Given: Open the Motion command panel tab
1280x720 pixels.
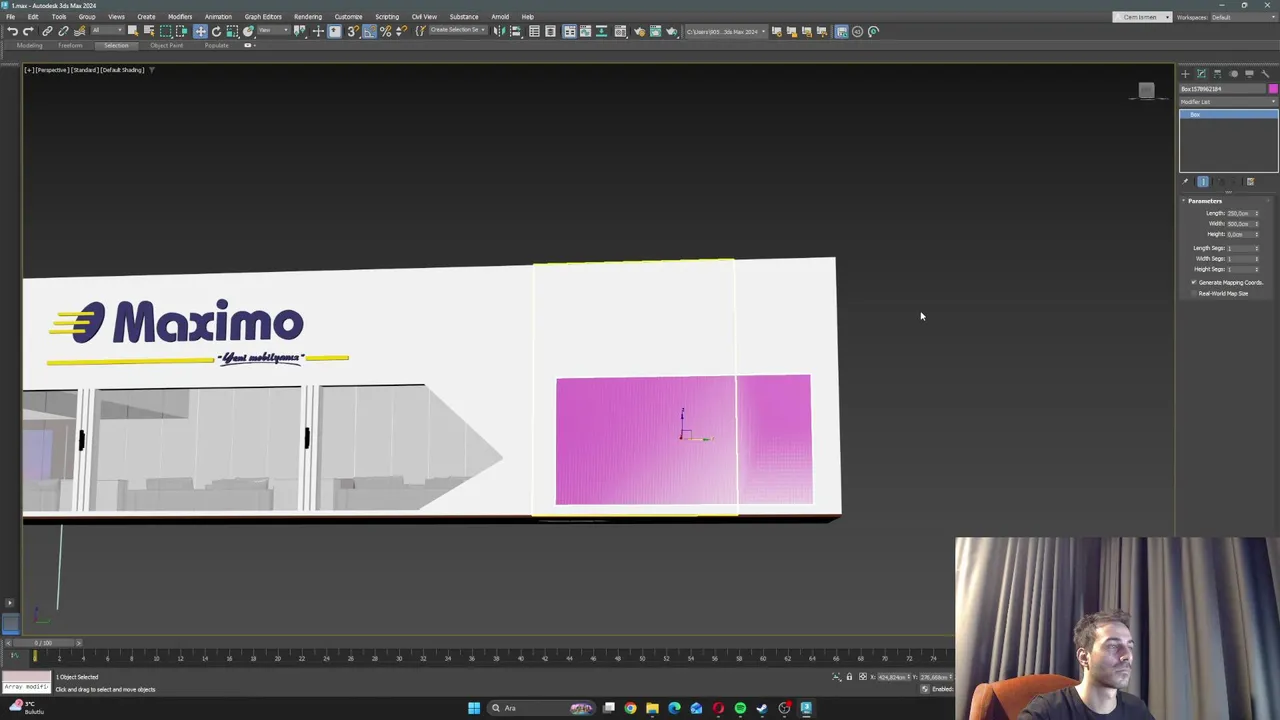Looking at the screenshot, I should pos(1233,74).
